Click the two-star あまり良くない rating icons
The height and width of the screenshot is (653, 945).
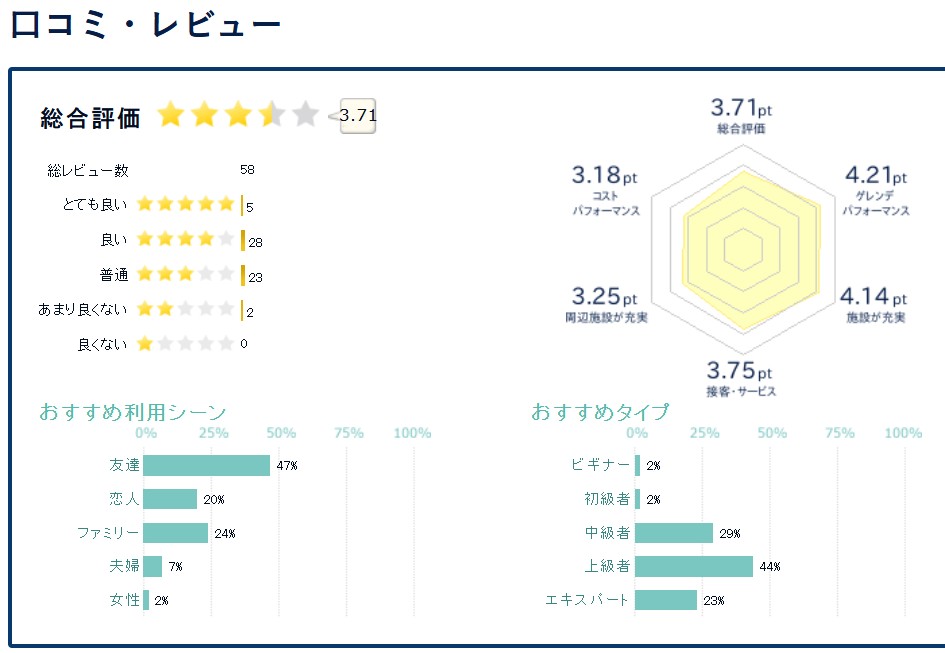pos(185,310)
